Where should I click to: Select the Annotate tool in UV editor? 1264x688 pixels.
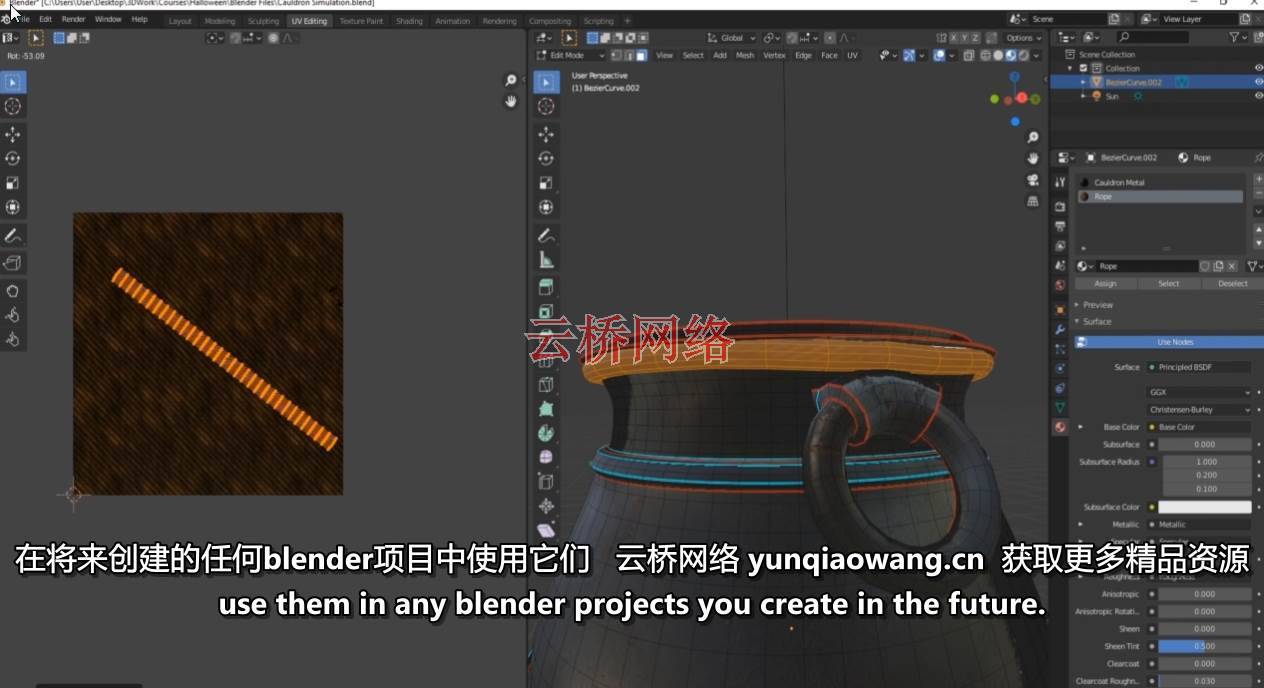[13, 236]
